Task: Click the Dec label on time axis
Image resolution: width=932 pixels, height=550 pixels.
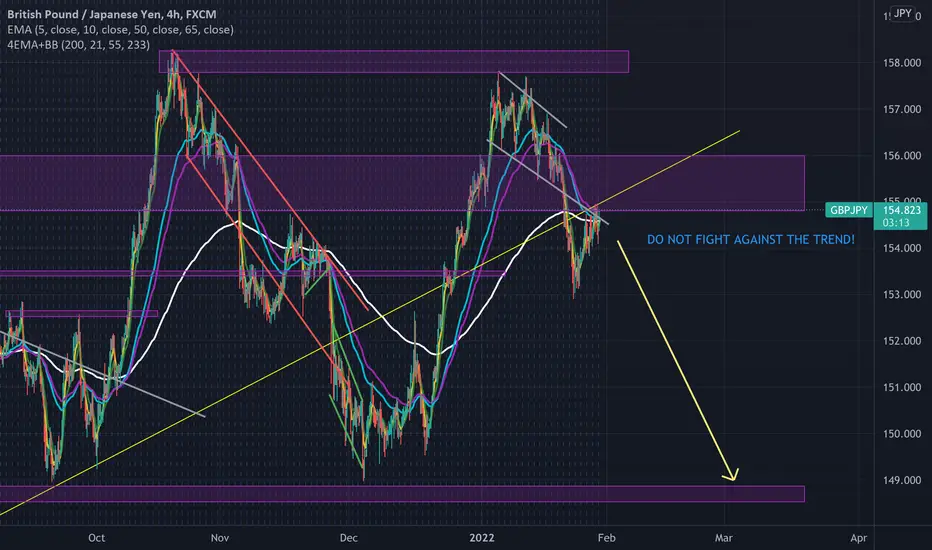Action: [x=348, y=538]
